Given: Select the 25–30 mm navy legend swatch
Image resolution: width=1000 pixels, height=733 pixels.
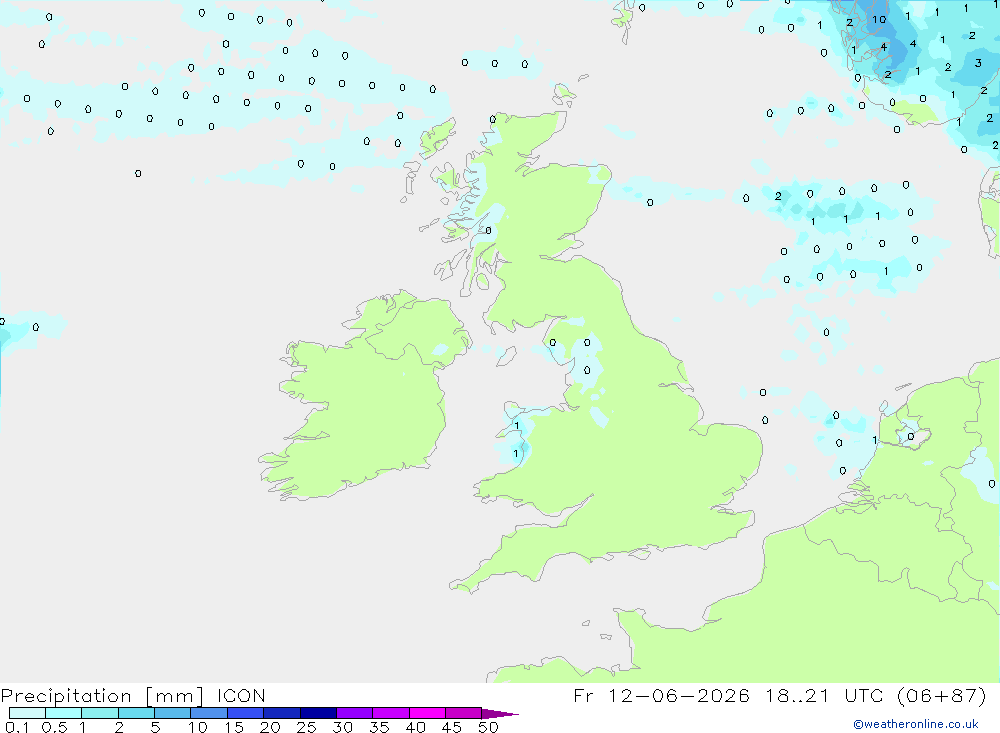Looking at the screenshot, I should point(318,713).
